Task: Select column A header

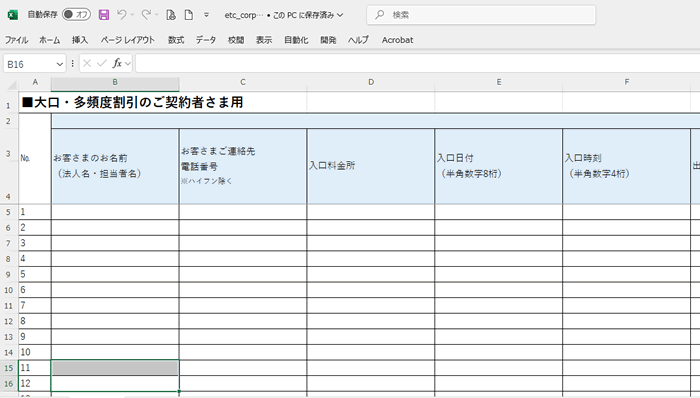Action: 35,82
